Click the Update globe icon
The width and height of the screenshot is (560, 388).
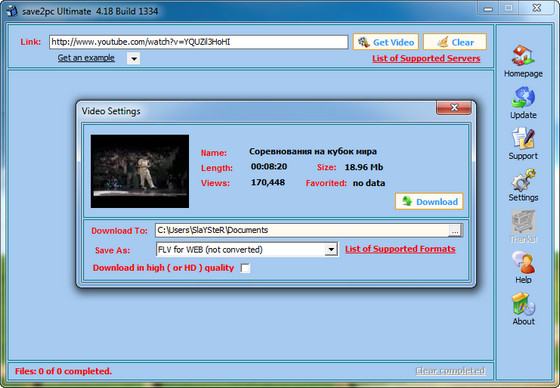click(523, 97)
